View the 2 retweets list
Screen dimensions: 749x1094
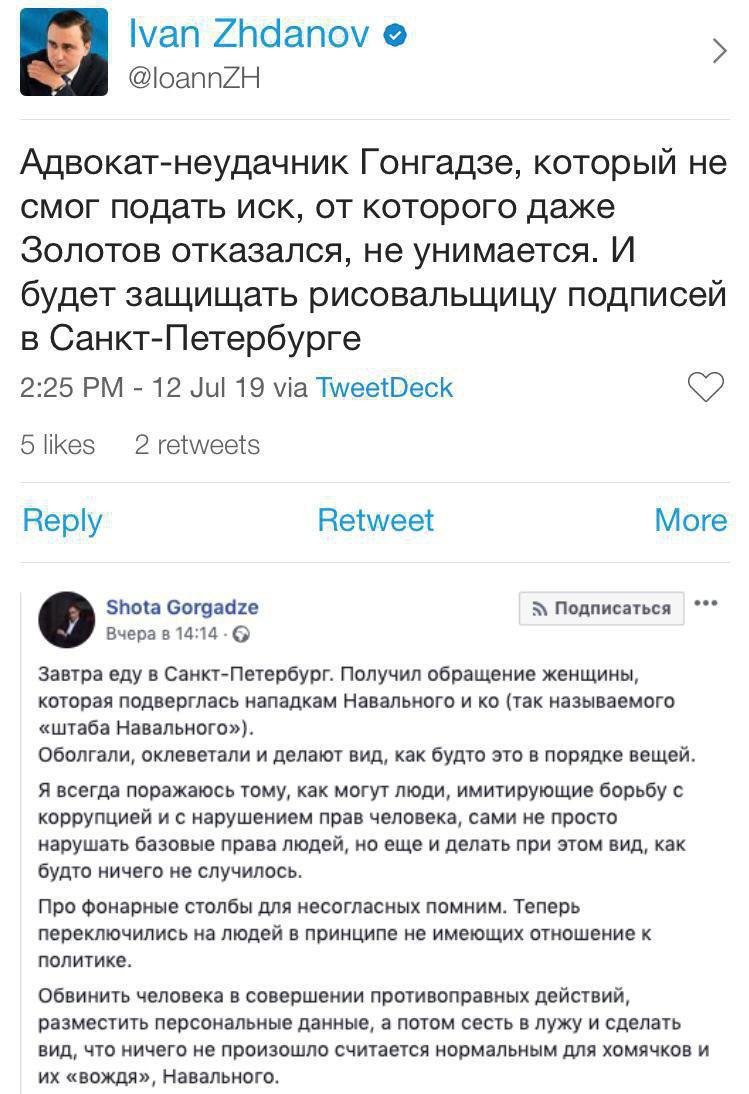197,445
